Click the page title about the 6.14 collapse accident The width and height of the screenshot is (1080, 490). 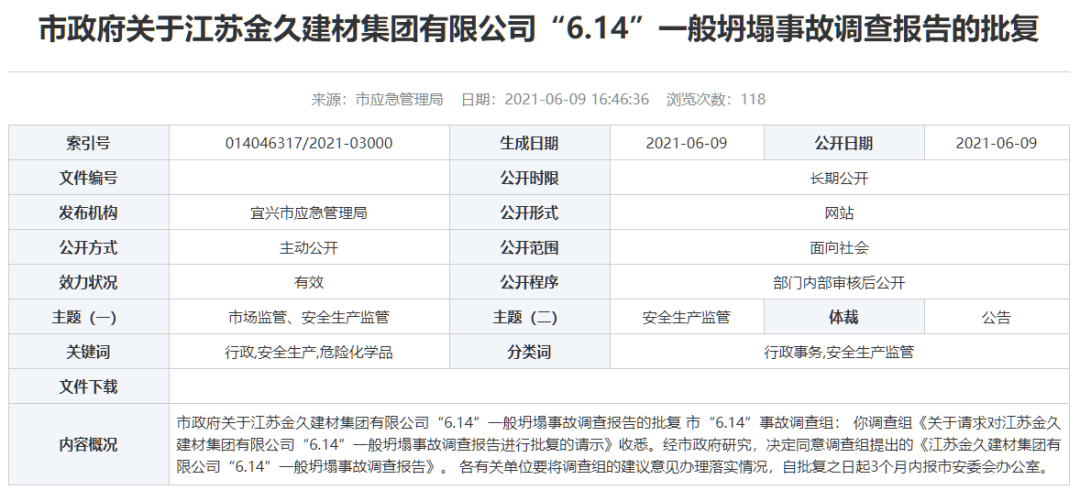[x=539, y=30]
